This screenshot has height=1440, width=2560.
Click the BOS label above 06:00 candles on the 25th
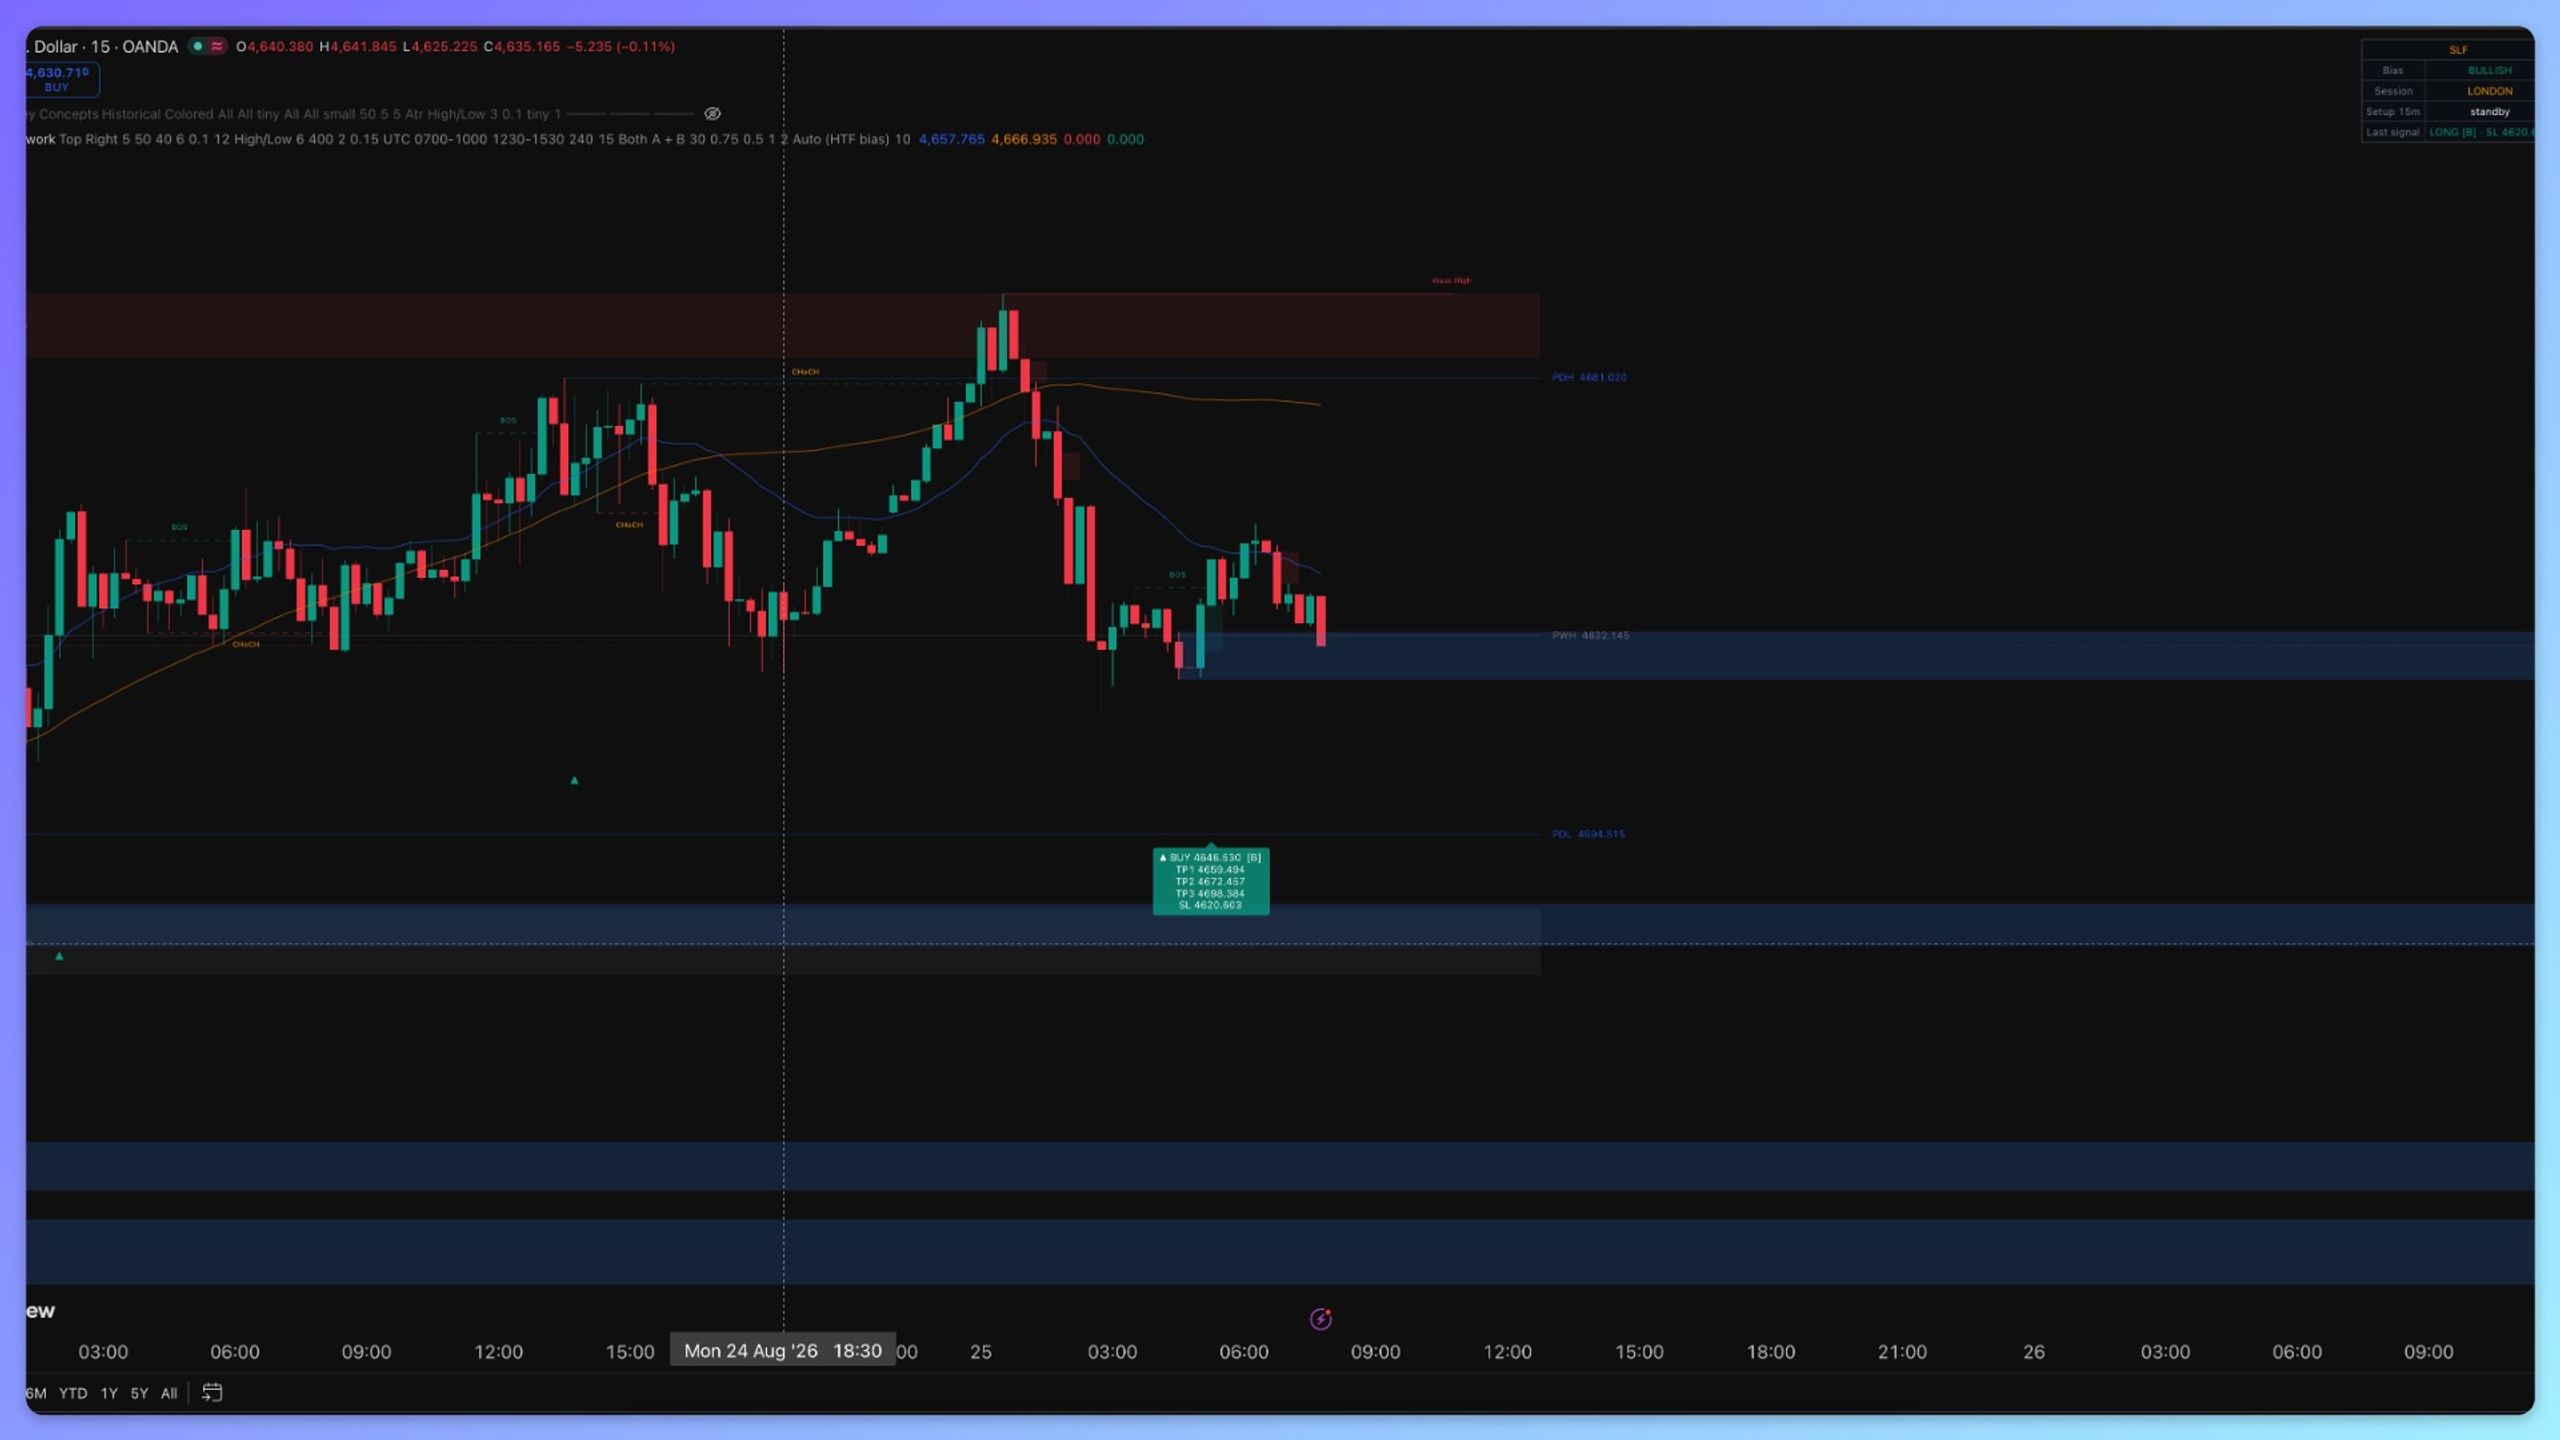click(x=1177, y=575)
